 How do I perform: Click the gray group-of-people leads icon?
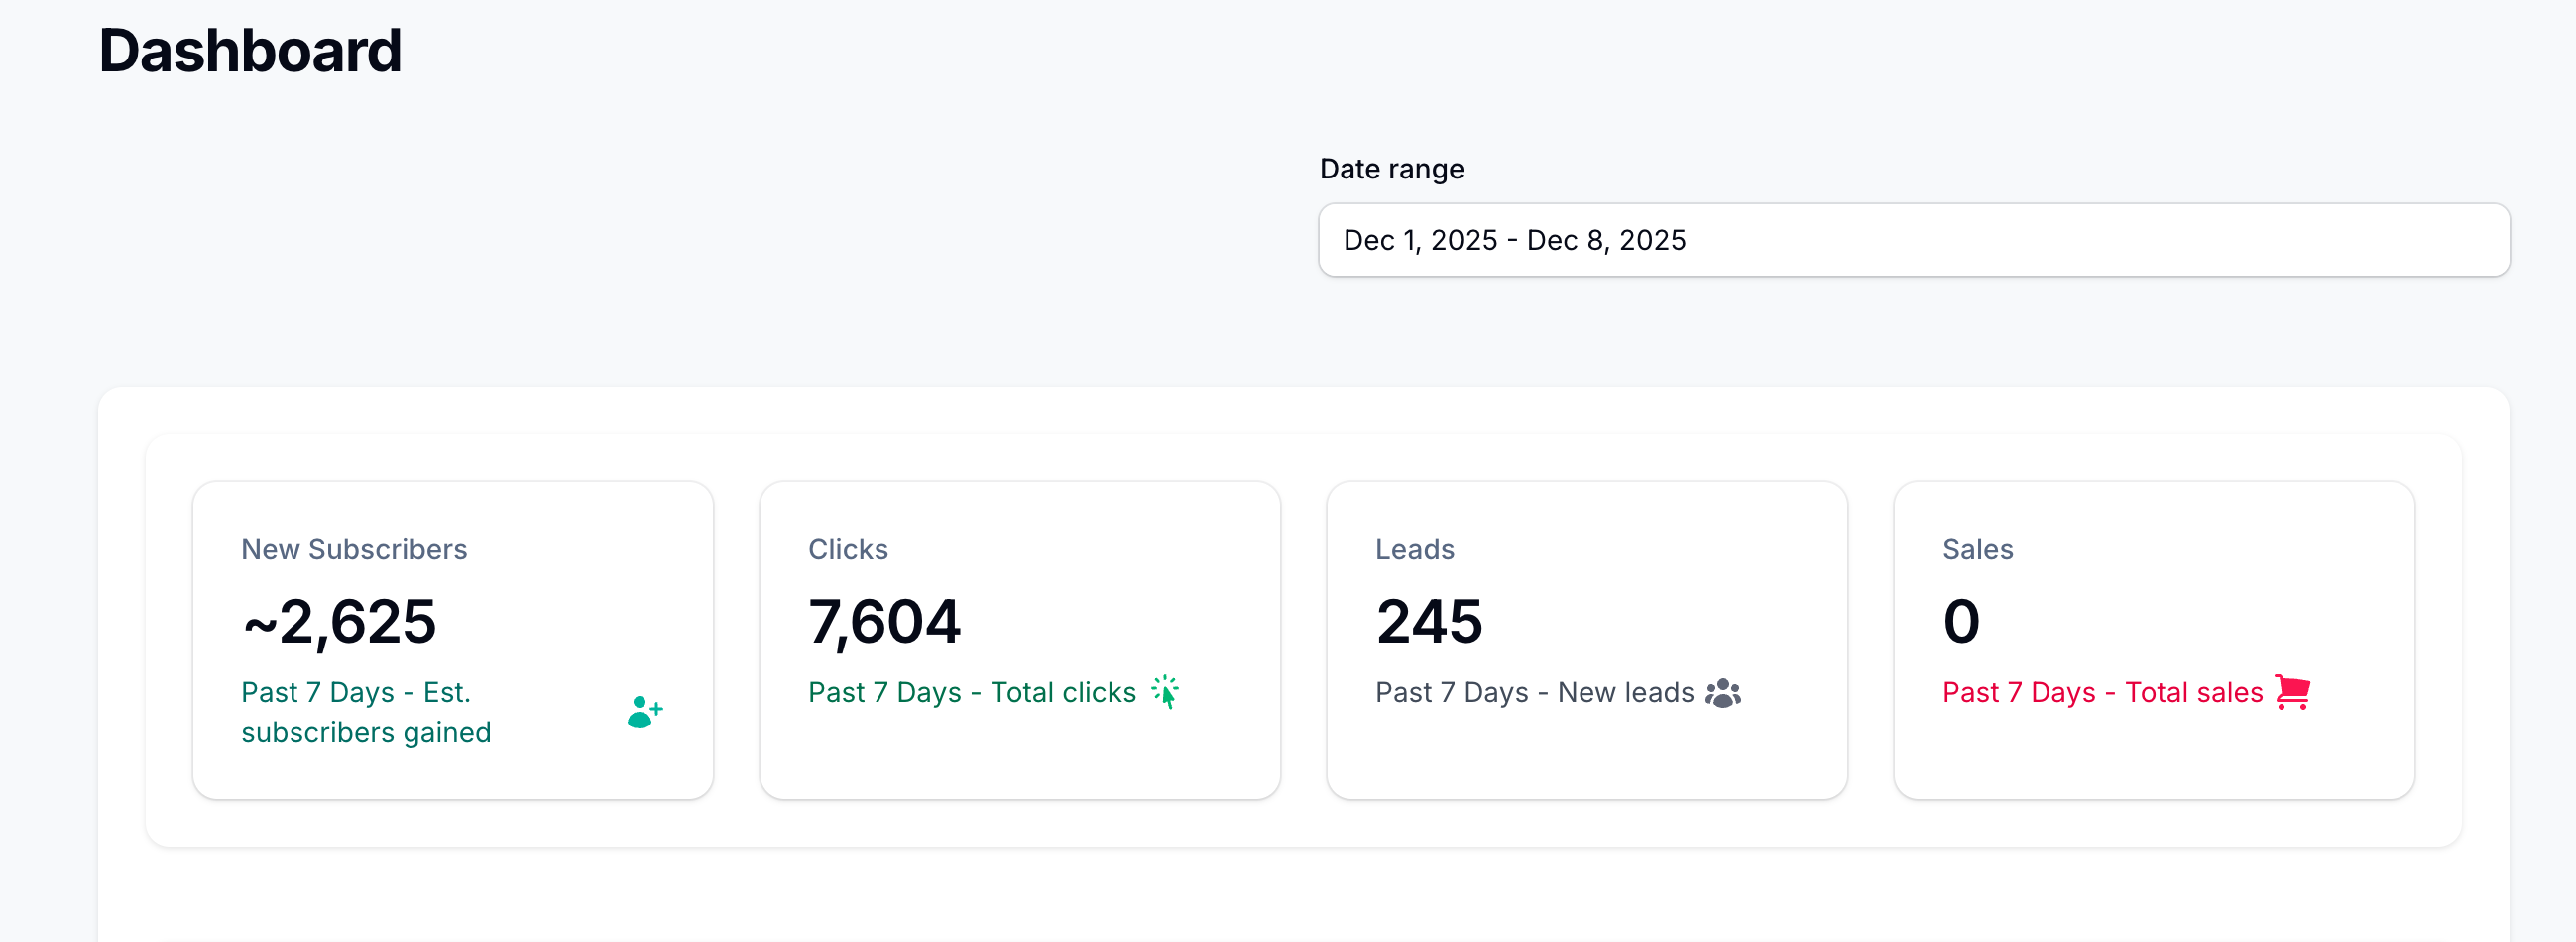(1724, 691)
